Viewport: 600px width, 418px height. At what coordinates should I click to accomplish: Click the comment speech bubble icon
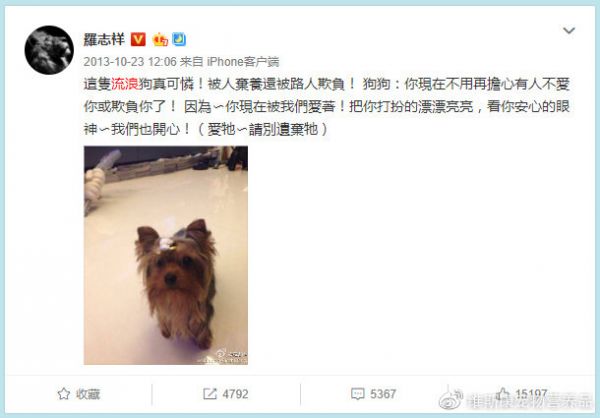pos(358,394)
